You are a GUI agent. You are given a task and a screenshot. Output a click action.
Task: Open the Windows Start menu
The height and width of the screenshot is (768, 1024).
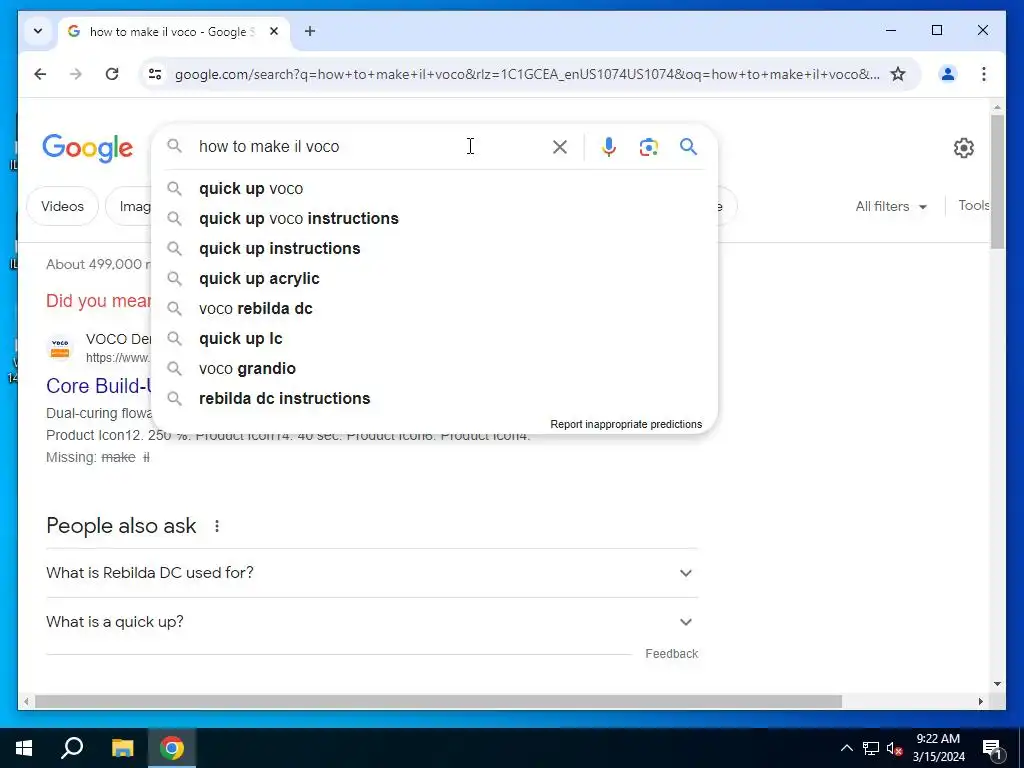pos(24,748)
